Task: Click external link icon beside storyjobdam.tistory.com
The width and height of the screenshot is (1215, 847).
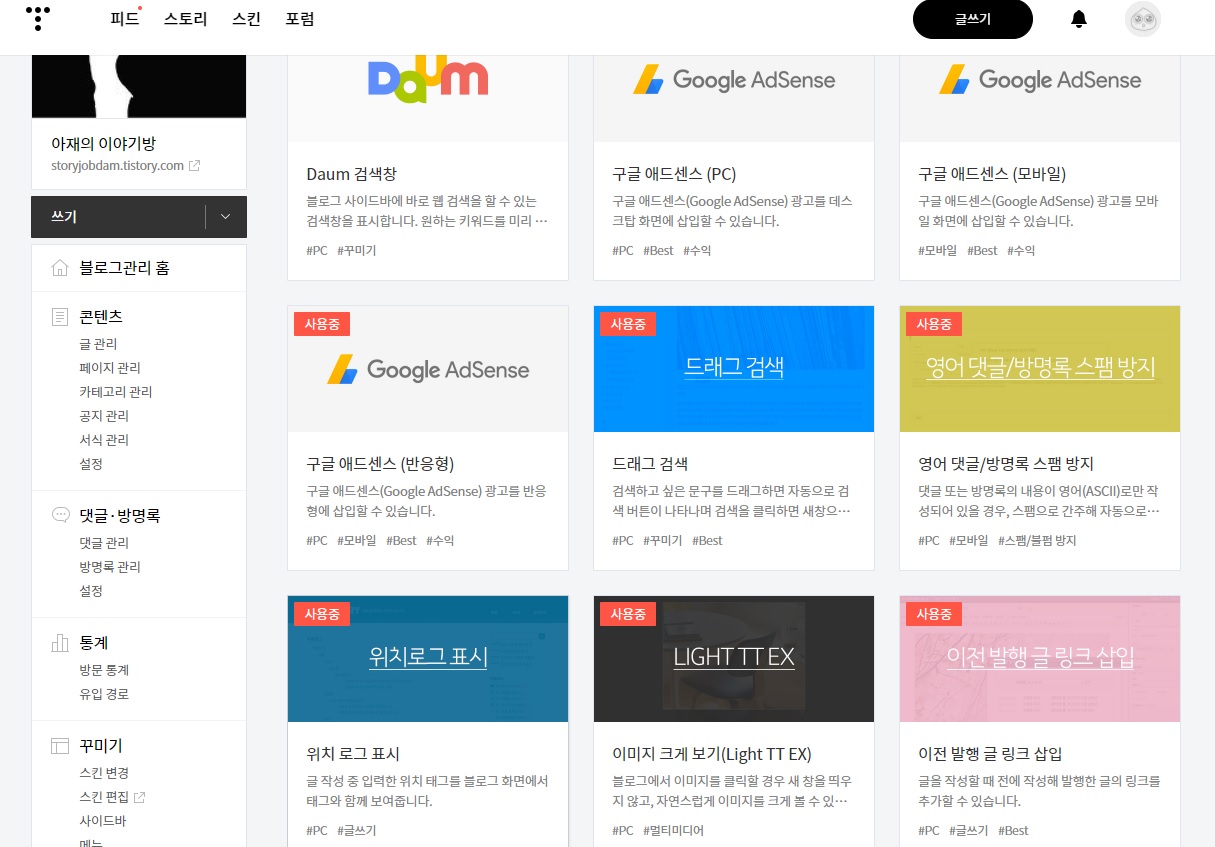Action: click(194, 166)
